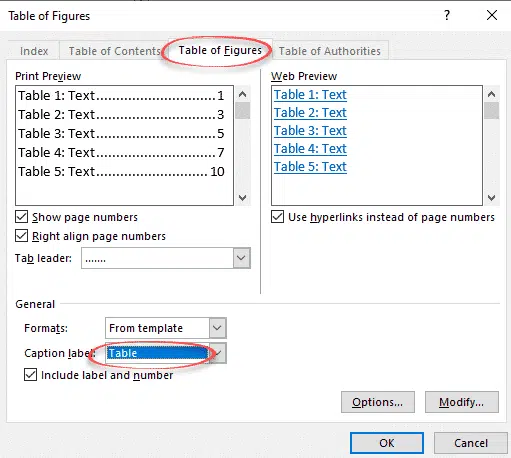Viewport: 511px width, 458px height.
Task: Click Web Preview scroll down arrow
Action: coord(491,198)
